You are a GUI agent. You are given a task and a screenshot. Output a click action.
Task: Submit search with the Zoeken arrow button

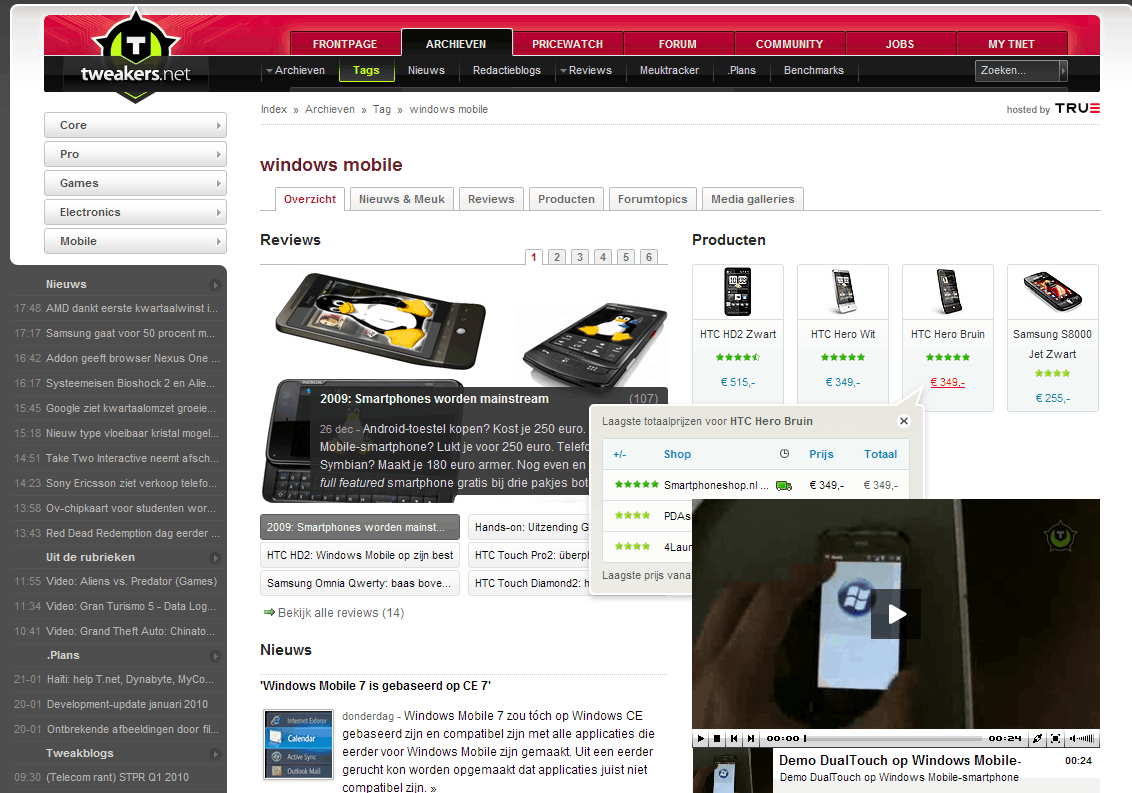click(1063, 70)
